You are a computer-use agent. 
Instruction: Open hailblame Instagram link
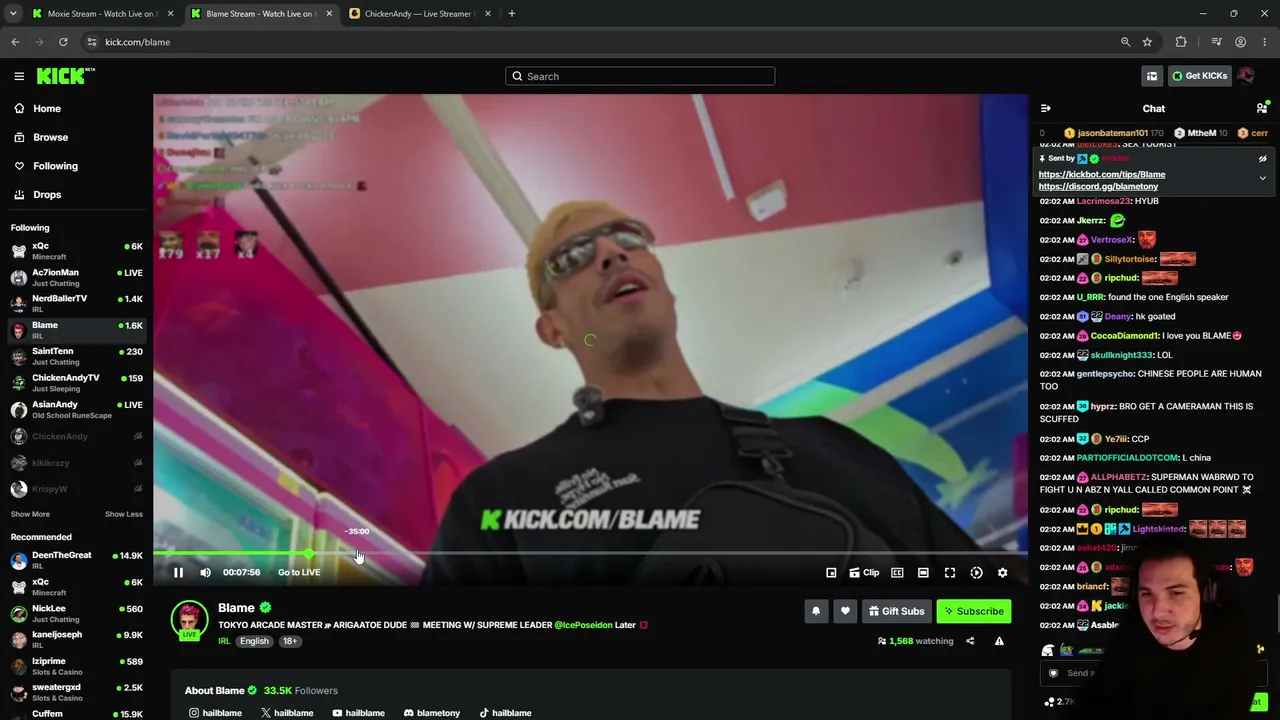215,713
